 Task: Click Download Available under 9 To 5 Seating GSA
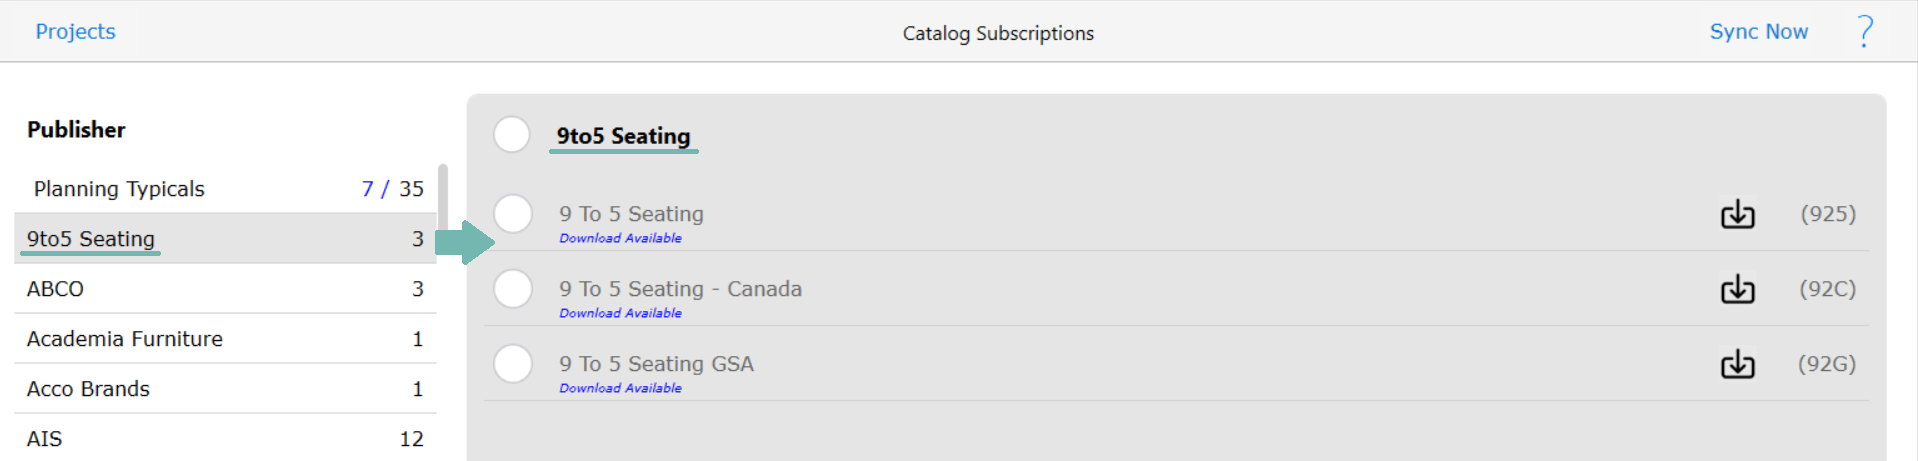click(x=620, y=388)
